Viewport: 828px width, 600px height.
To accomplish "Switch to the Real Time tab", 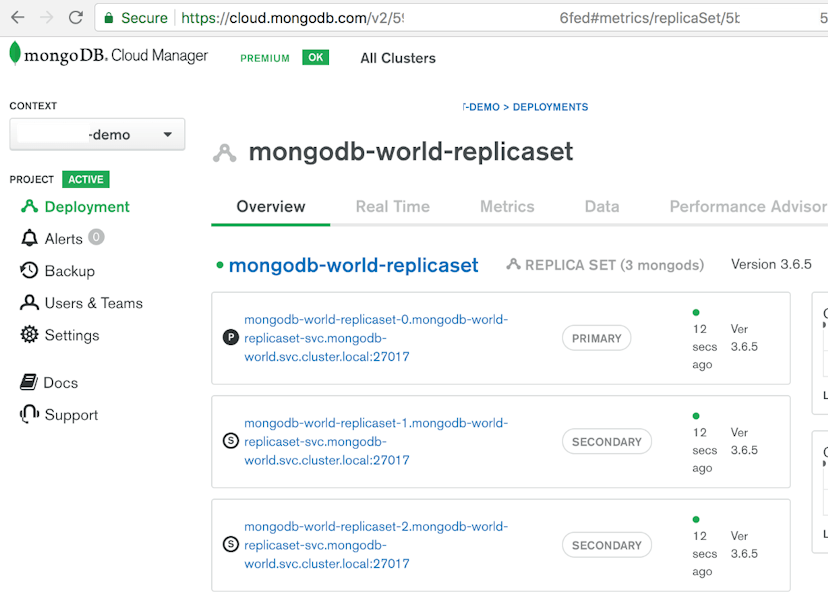I will click(393, 207).
